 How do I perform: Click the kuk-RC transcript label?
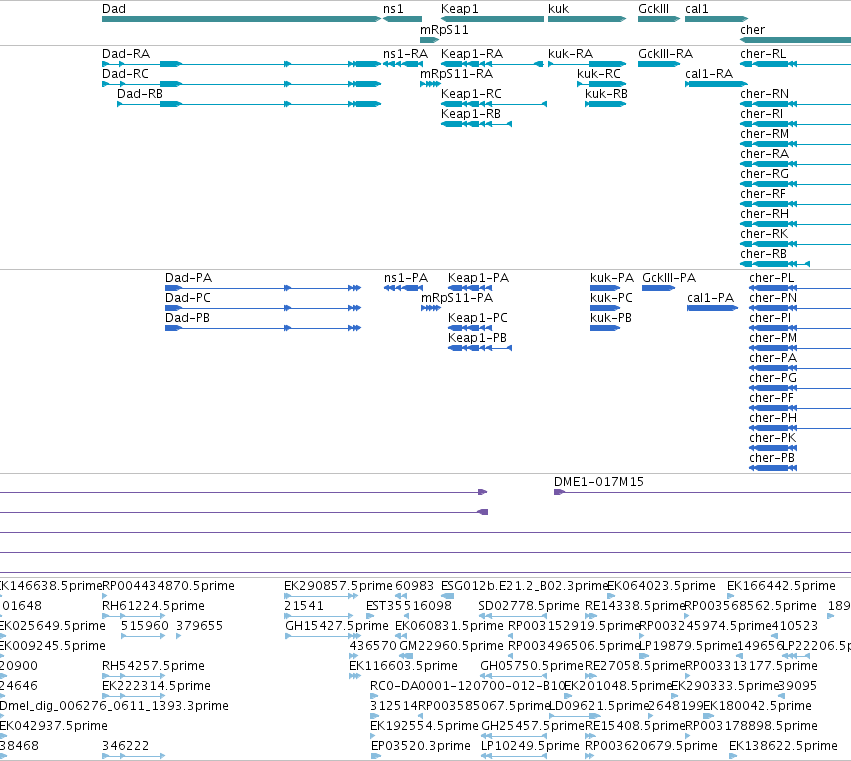[599, 74]
